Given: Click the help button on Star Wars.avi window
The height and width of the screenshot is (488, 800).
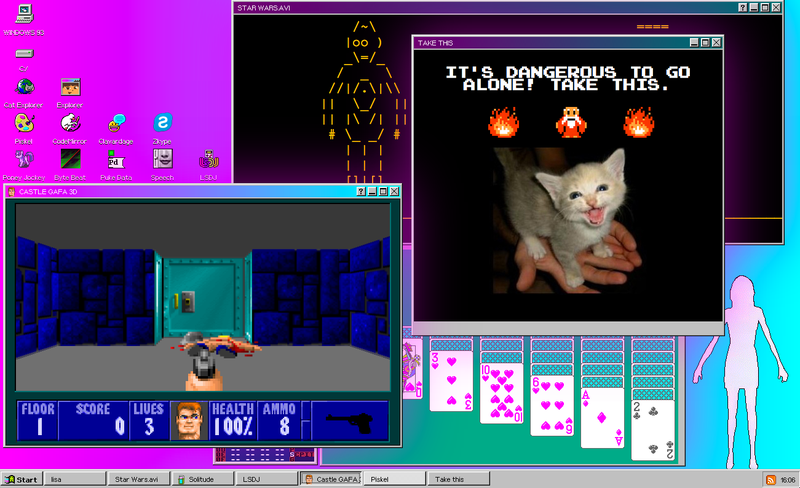Looking at the screenshot, I should (742, 8).
